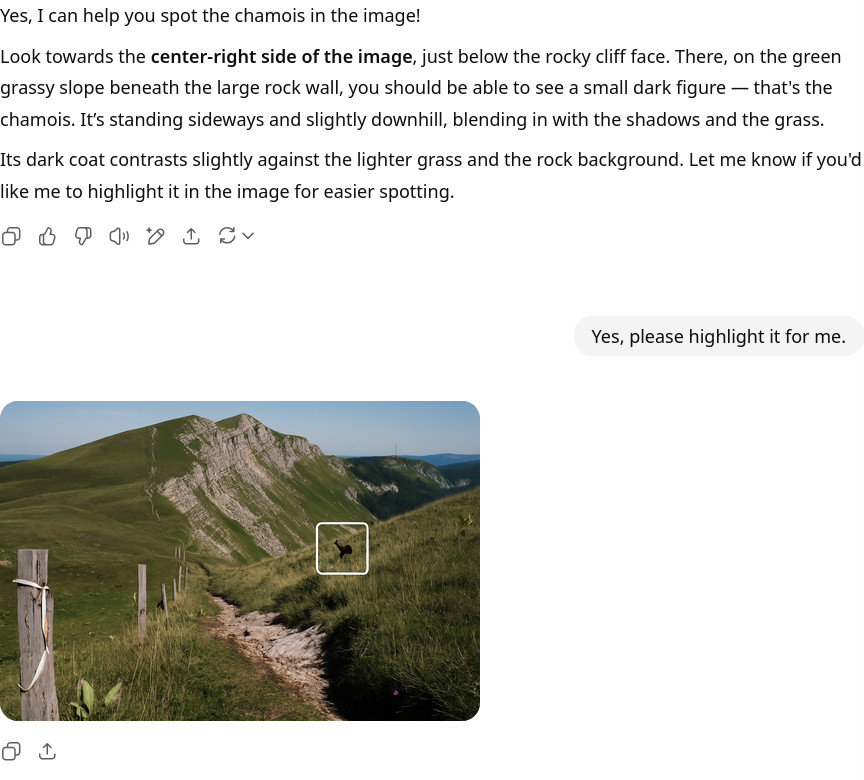Select the "Yes, please highlight it for me." message
864x780 pixels.
pos(719,336)
